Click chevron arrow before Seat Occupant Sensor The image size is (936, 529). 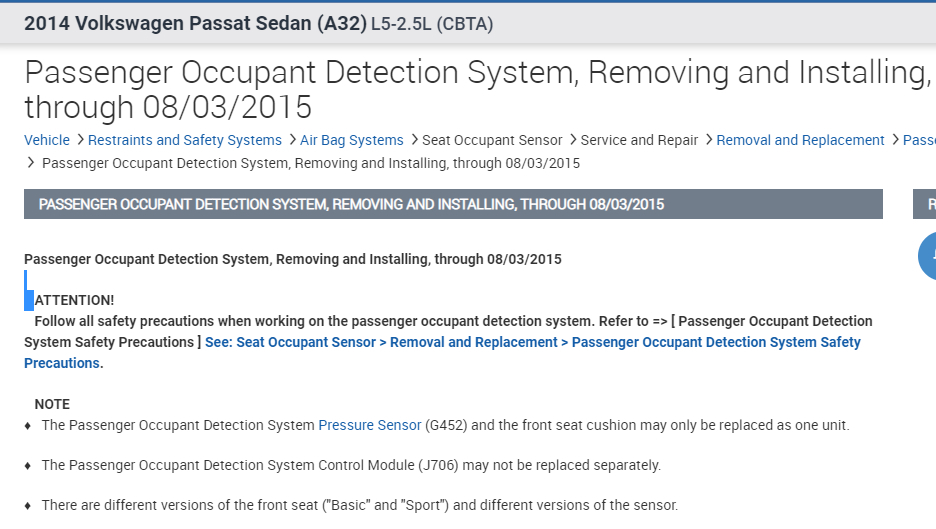click(413, 140)
